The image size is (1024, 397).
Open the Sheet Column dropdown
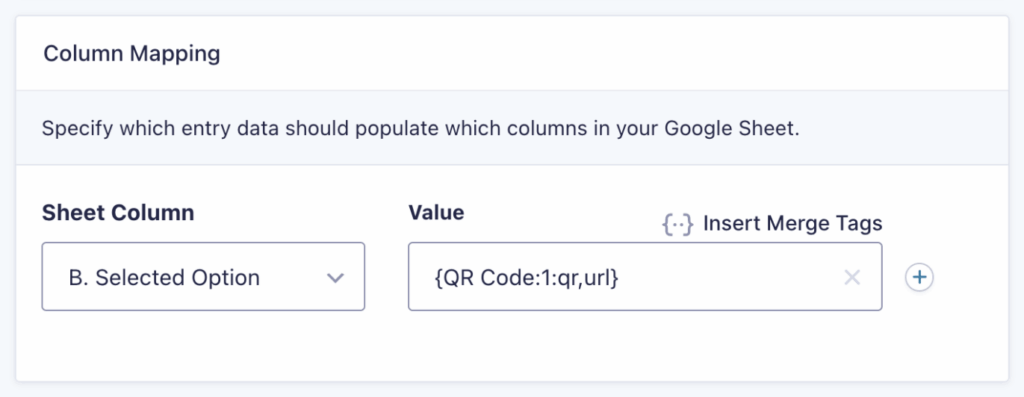[x=203, y=277]
